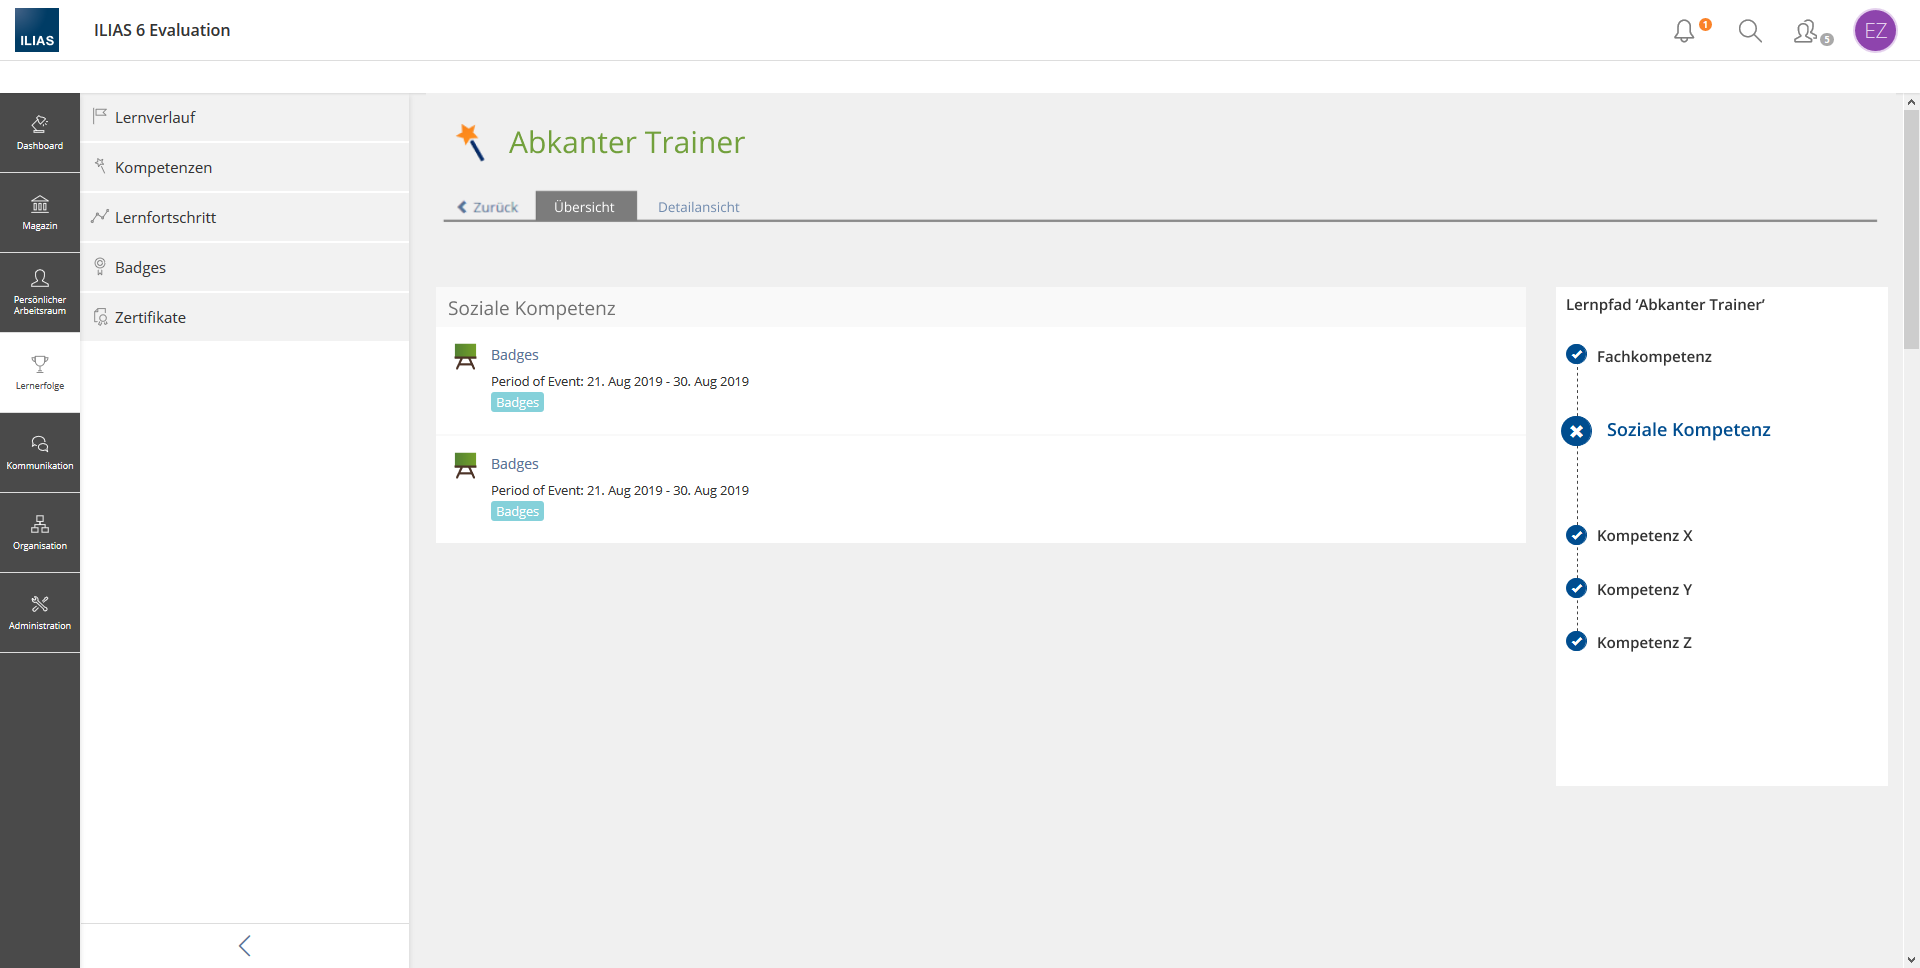Collapse the slate panel with the chevron

tap(245, 946)
